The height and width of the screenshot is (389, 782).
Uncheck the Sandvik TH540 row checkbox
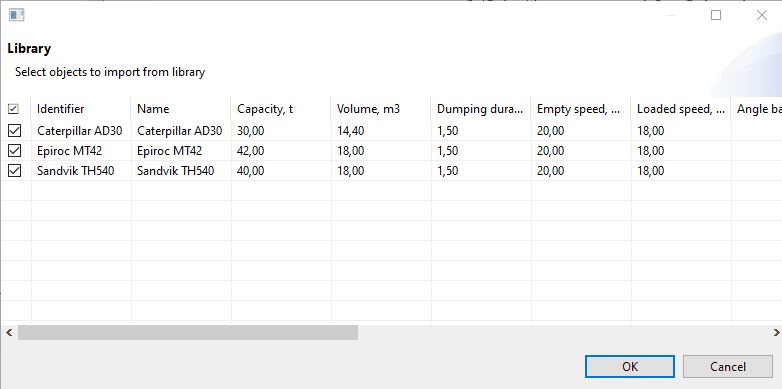click(x=15, y=171)
